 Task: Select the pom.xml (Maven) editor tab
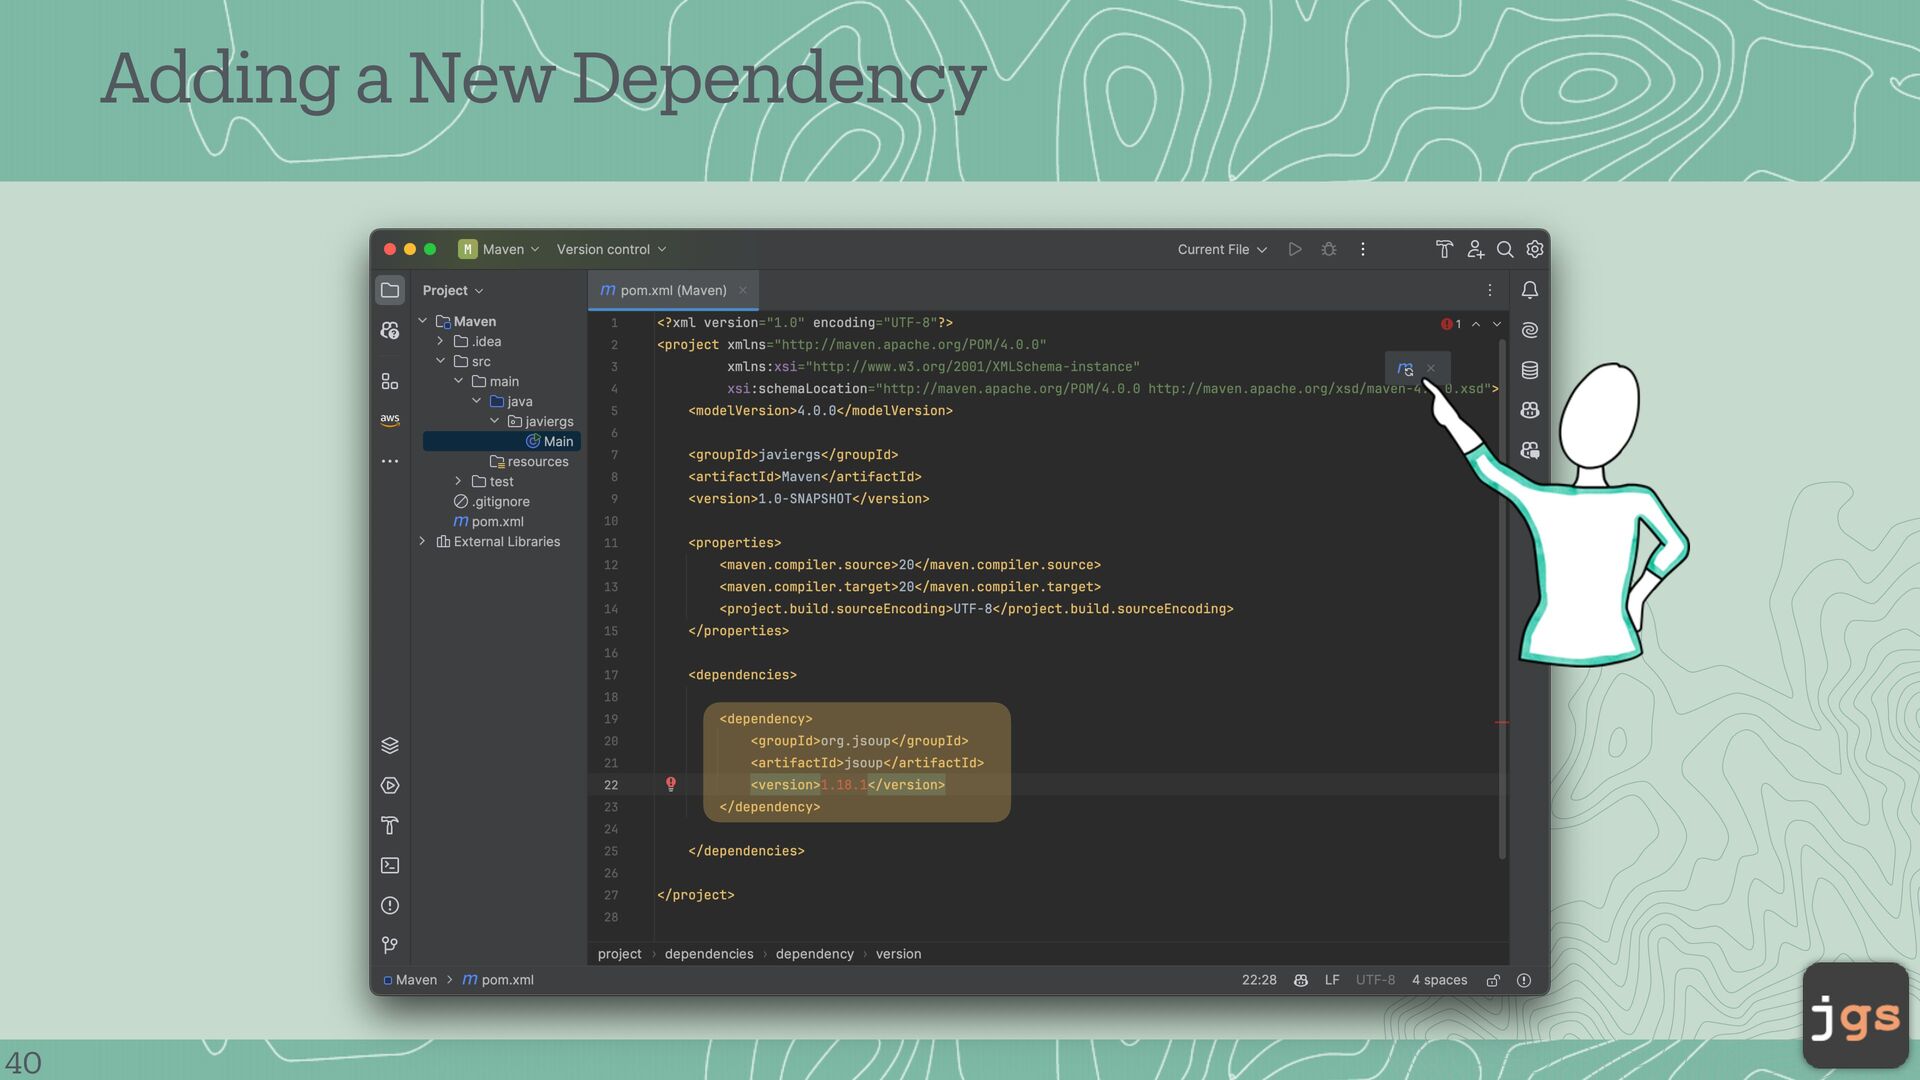(x=673, y=290)
